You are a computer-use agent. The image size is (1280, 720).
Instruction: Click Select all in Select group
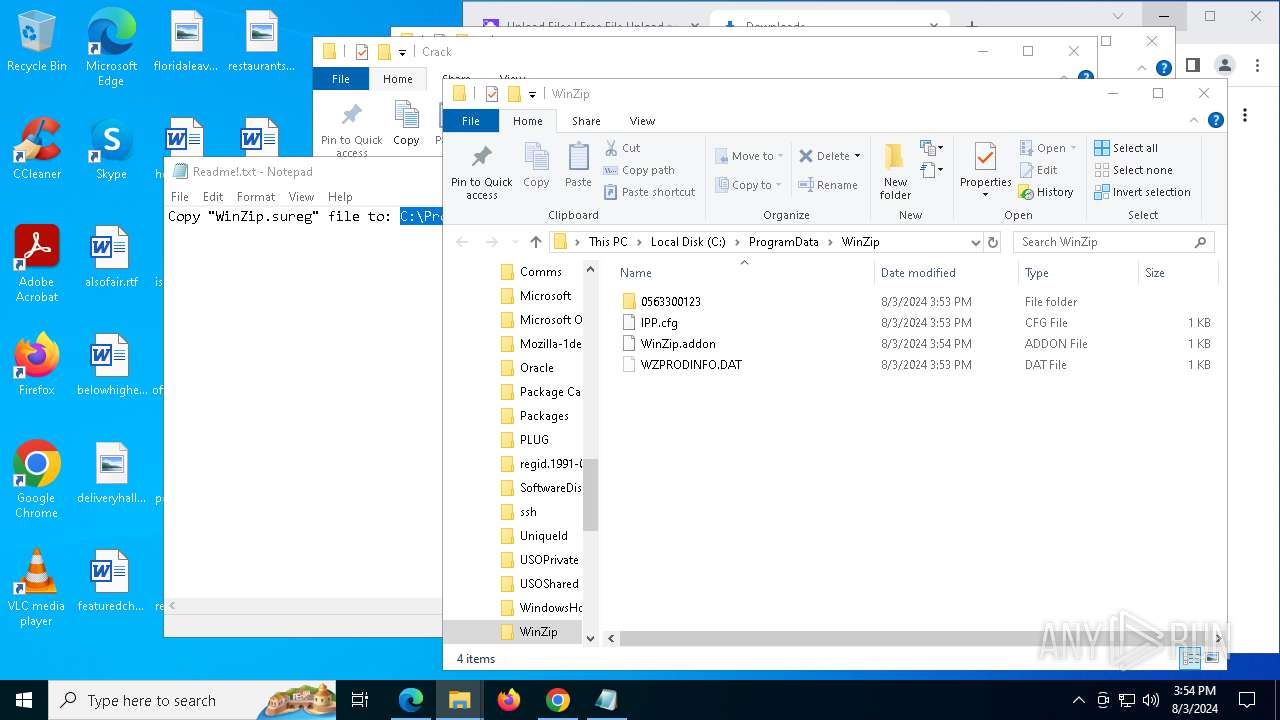1126,148
